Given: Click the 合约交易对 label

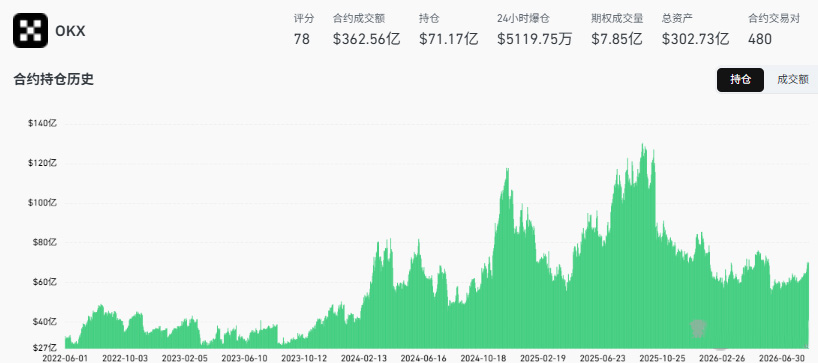Looking at the screenshot, I should coord(774,19).
